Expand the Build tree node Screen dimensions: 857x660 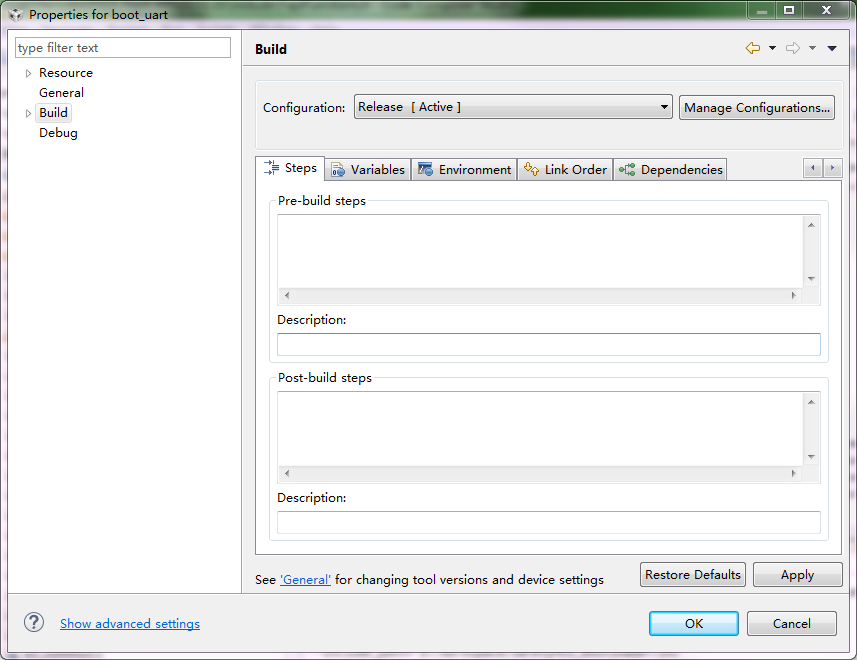(28, 113)
